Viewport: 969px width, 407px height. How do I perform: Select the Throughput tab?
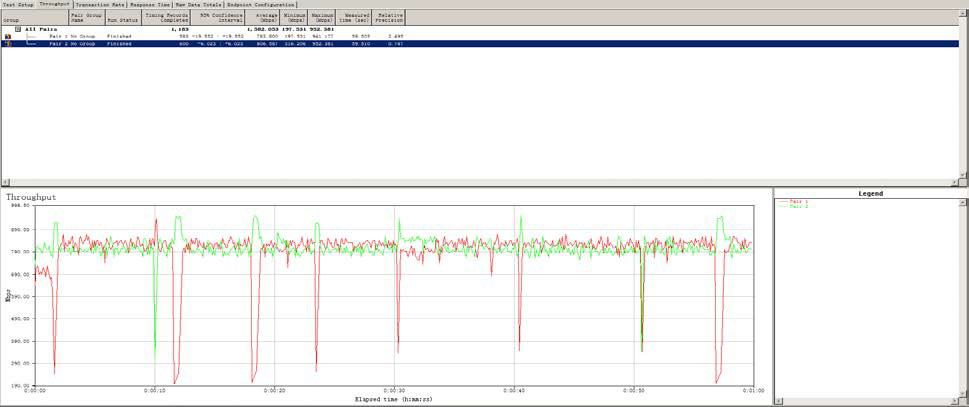tap(54, 4)
